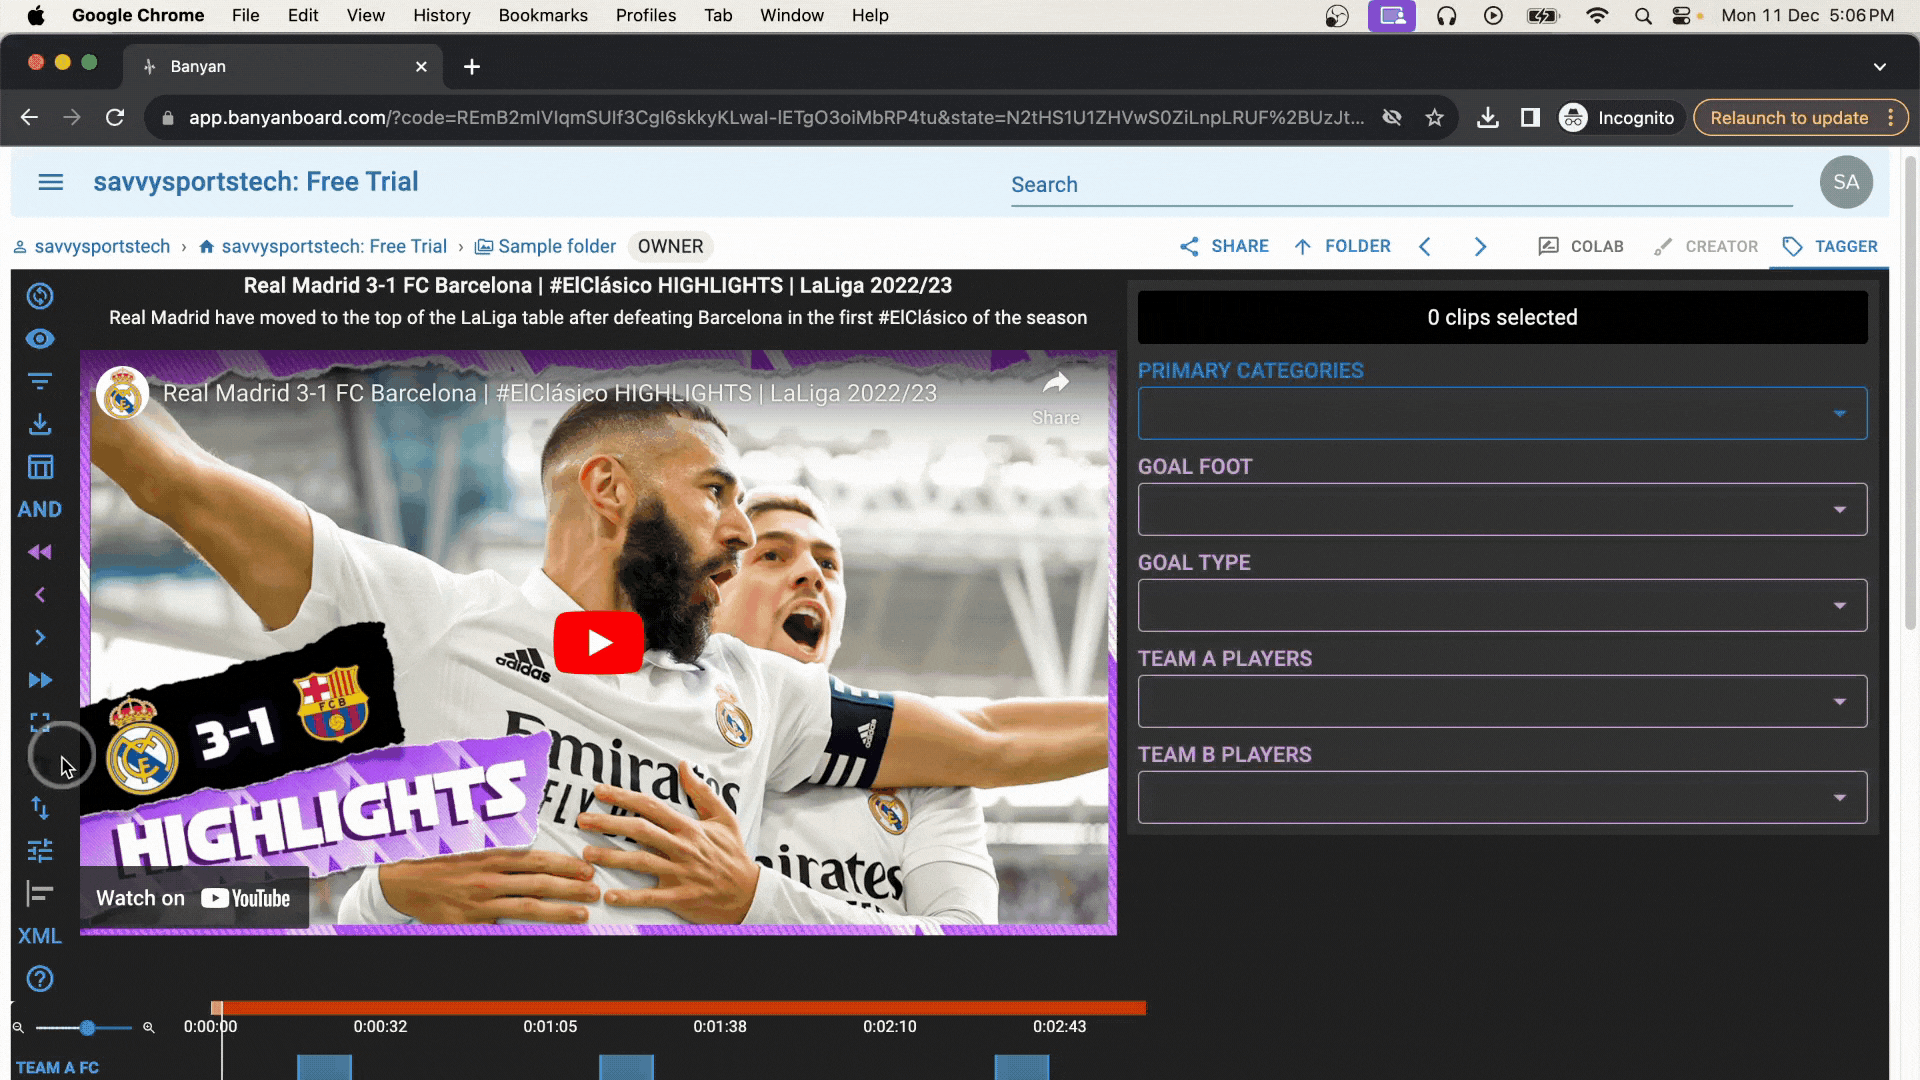Click the timeline zoom slider handle
This screenshot has width=1920, height=1080.
88,1028
